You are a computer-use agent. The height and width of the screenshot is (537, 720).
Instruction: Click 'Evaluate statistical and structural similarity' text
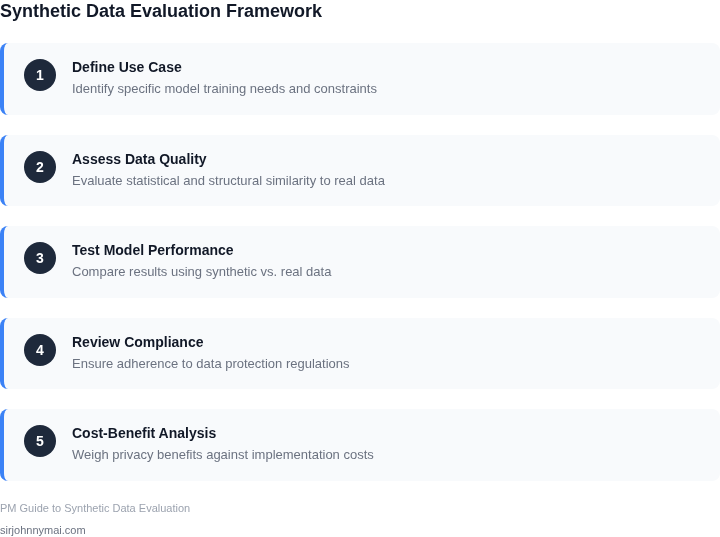228,181
